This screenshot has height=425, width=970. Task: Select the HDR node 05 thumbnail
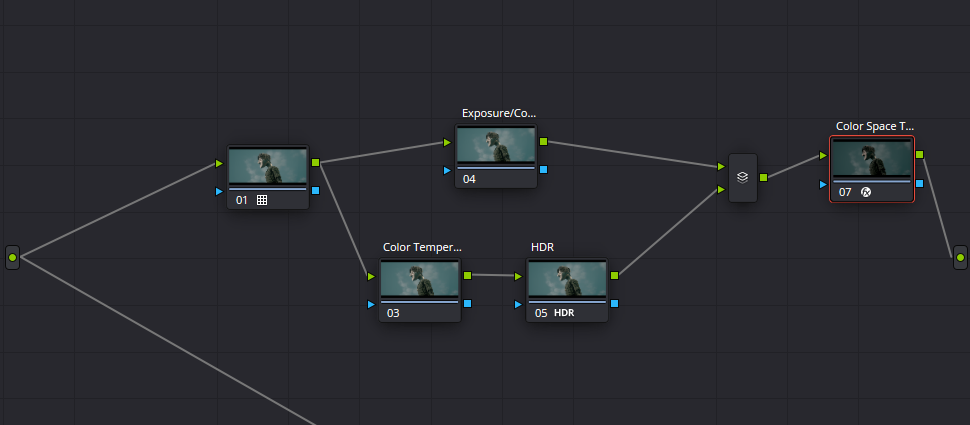567,279
